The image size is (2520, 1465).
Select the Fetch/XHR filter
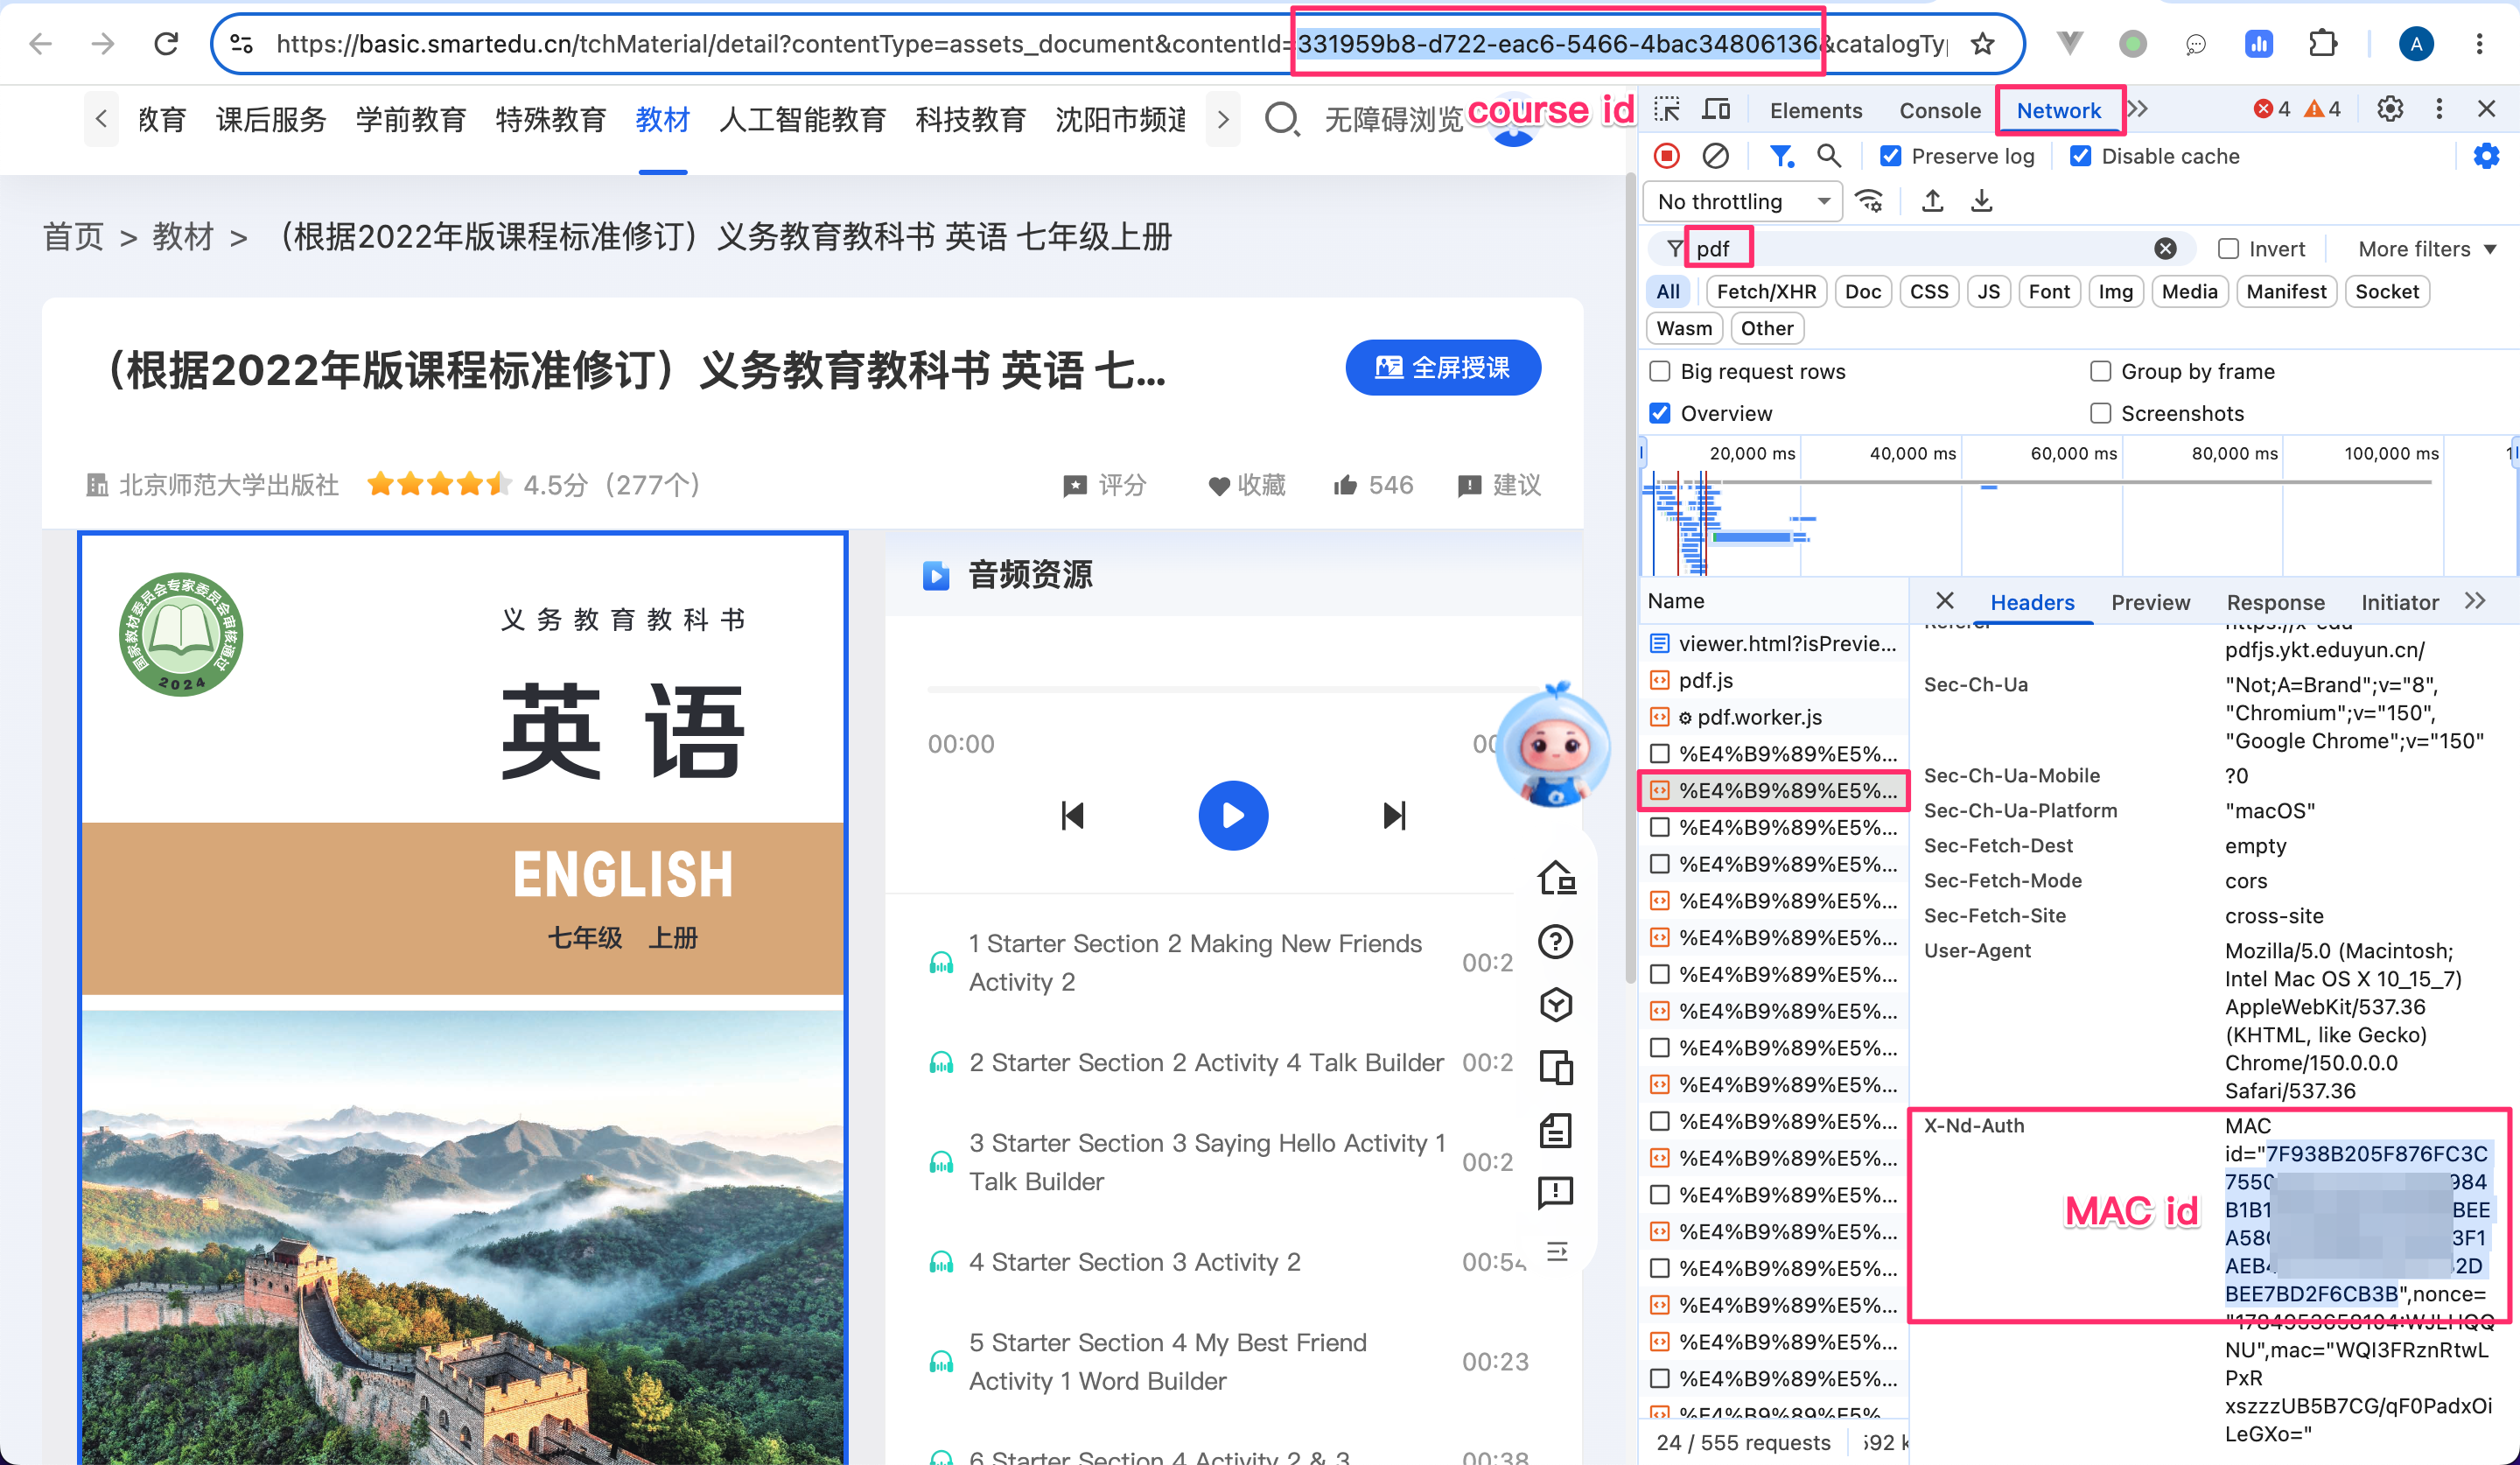pos(1766,292)
